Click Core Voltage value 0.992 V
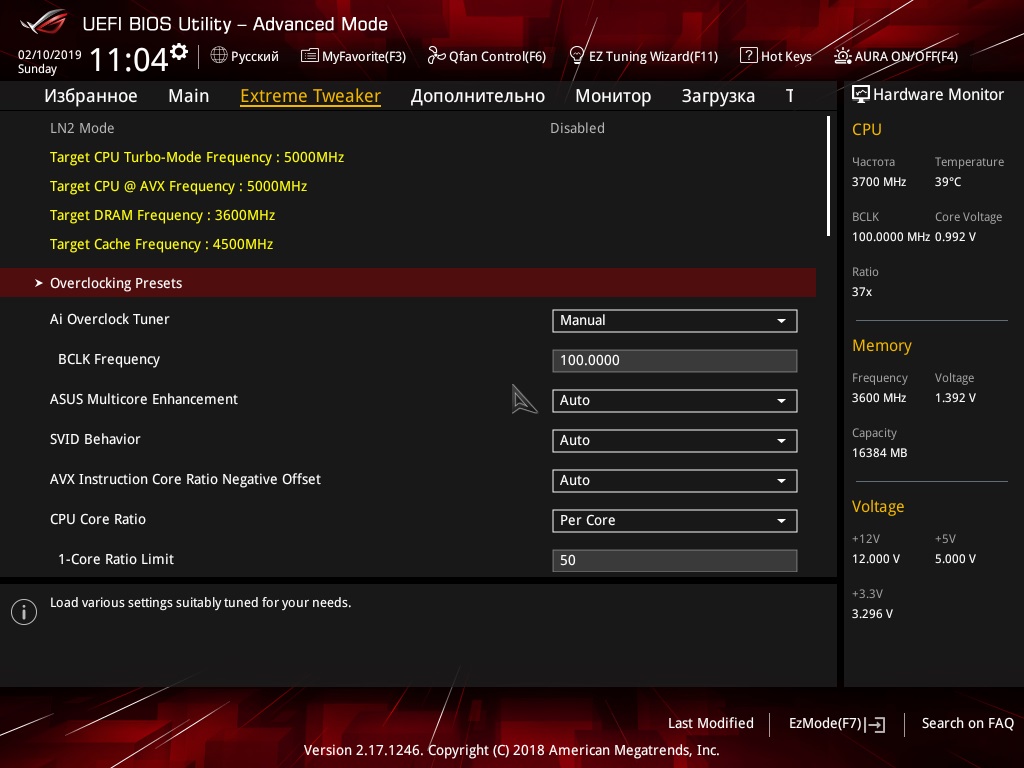This screenshot has height=768, width=1024. click(955, 236)
